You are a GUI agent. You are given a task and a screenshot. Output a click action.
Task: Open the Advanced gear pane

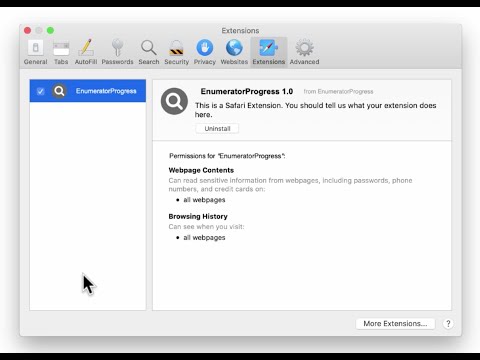tap(304, 53)
